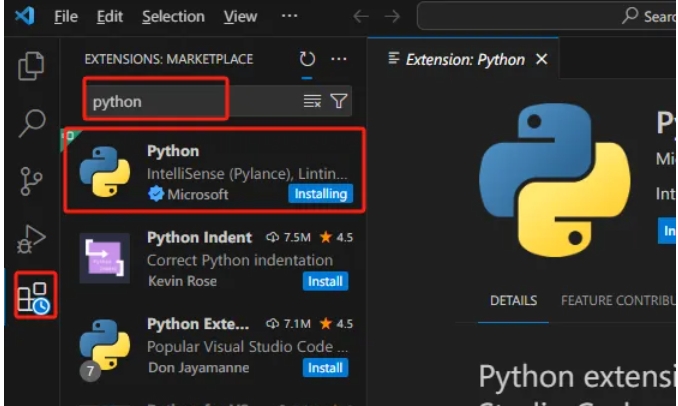Click the Extensions icon in activity bar

32,297
